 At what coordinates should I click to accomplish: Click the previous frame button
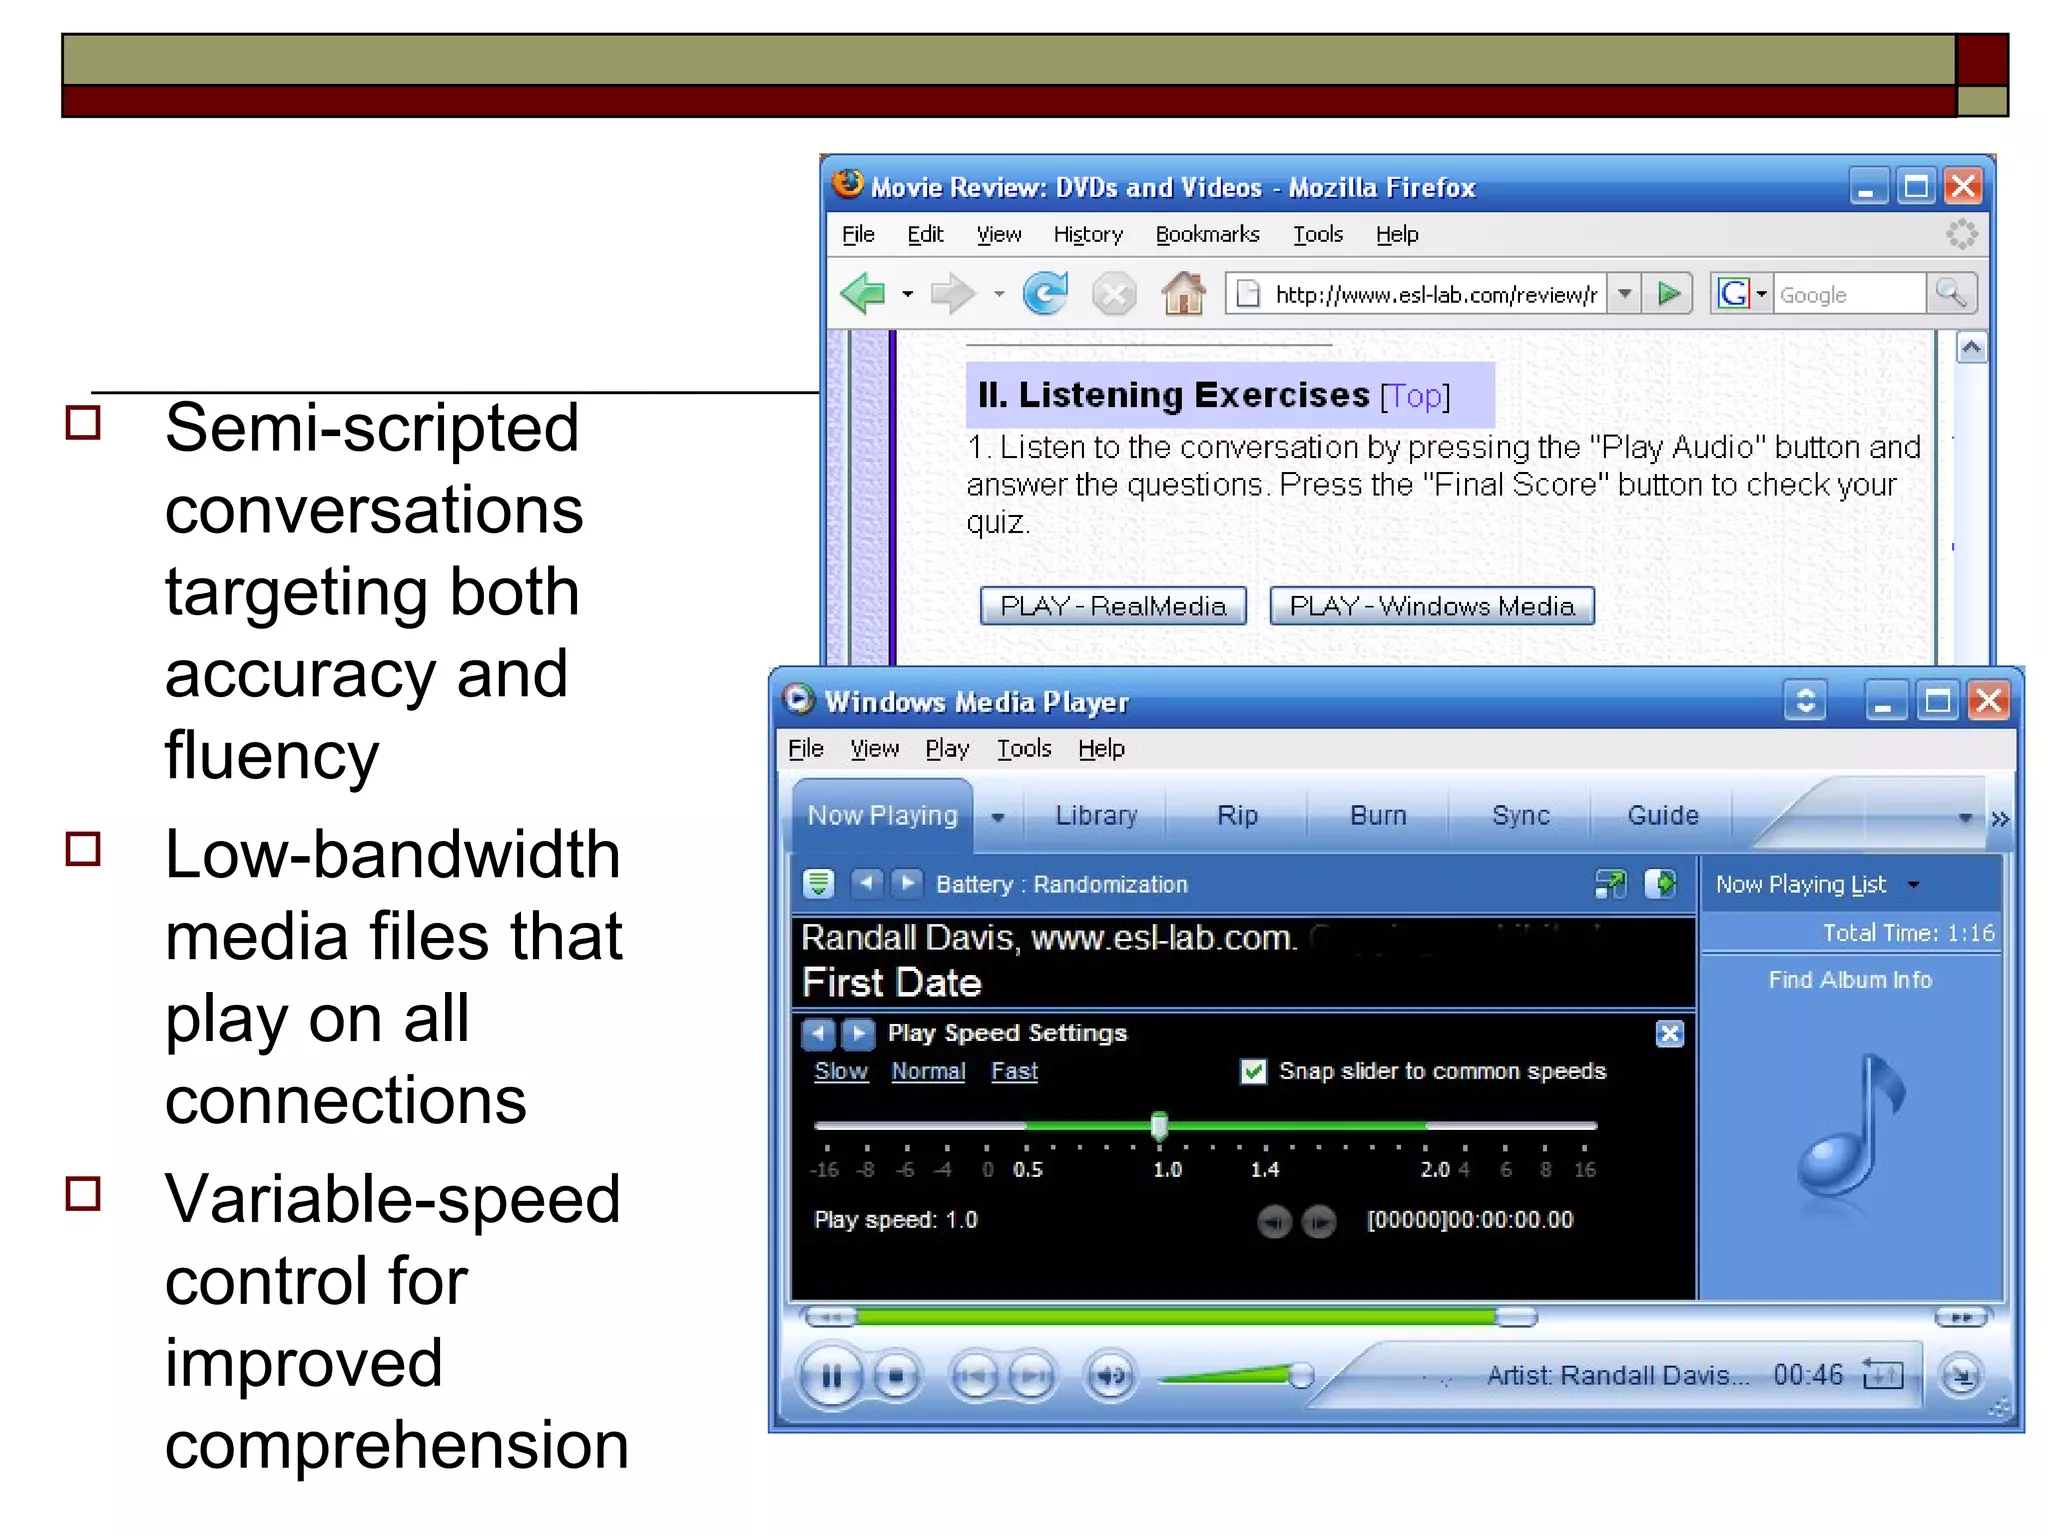tap(1274, 1222)
